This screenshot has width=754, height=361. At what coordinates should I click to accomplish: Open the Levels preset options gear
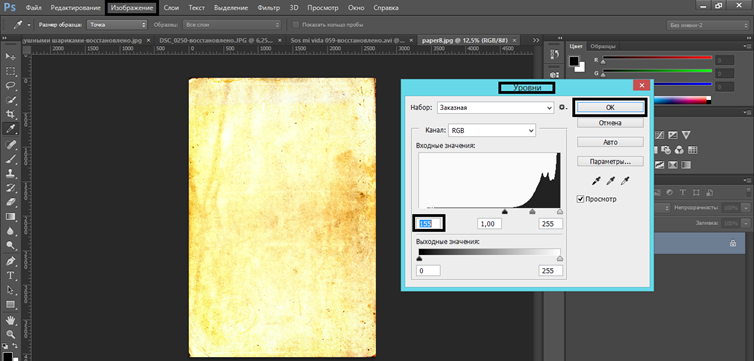(563, 108)
